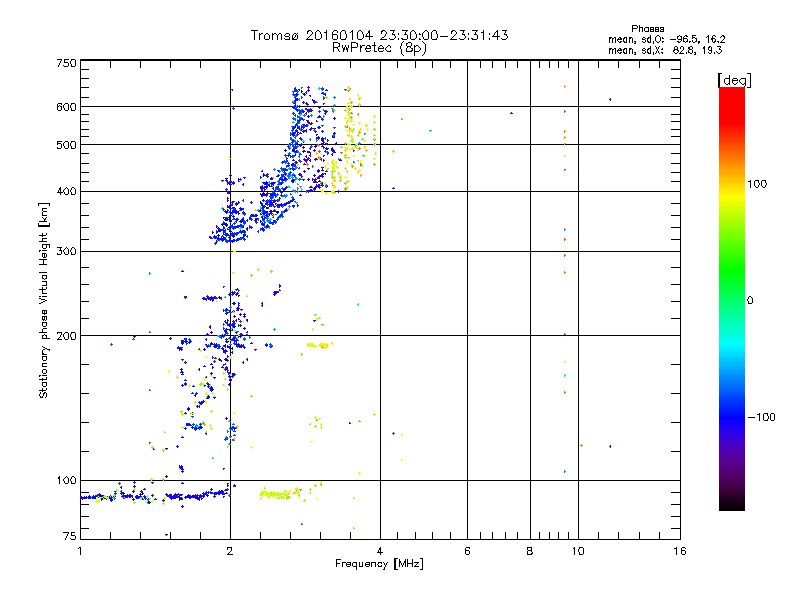Click the y-axis tick label '300'
This screenshot has width=800, height=600.
pos(66,252)
